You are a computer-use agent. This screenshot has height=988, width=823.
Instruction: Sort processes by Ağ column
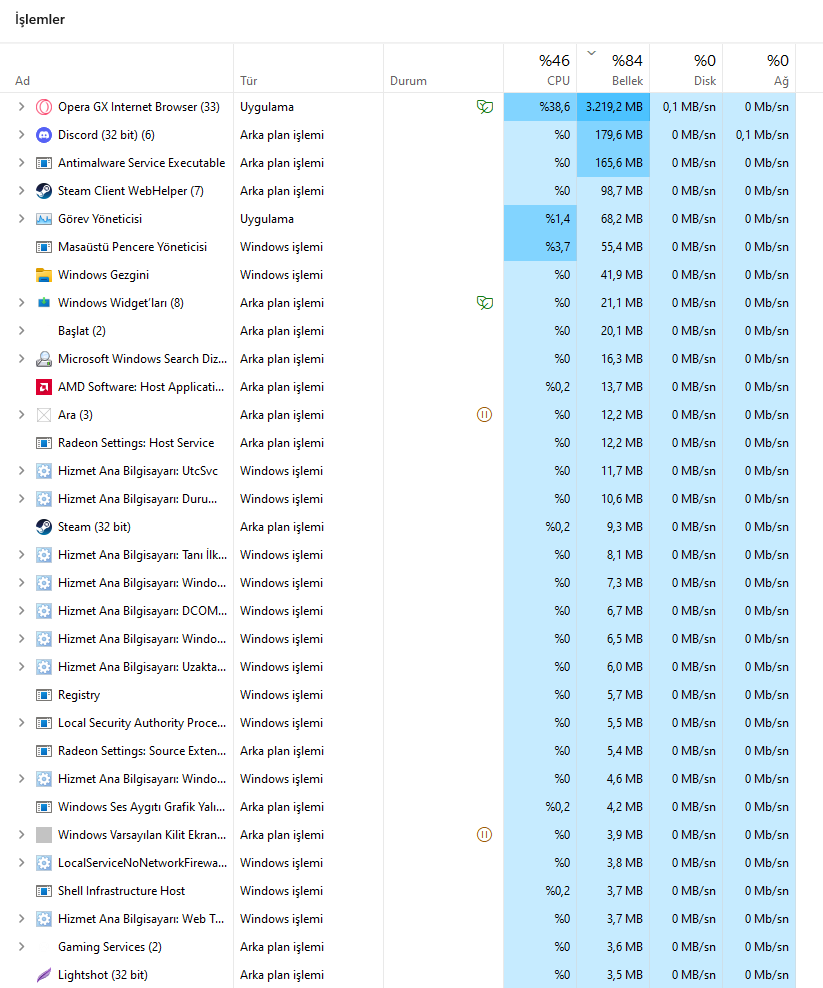759,68
